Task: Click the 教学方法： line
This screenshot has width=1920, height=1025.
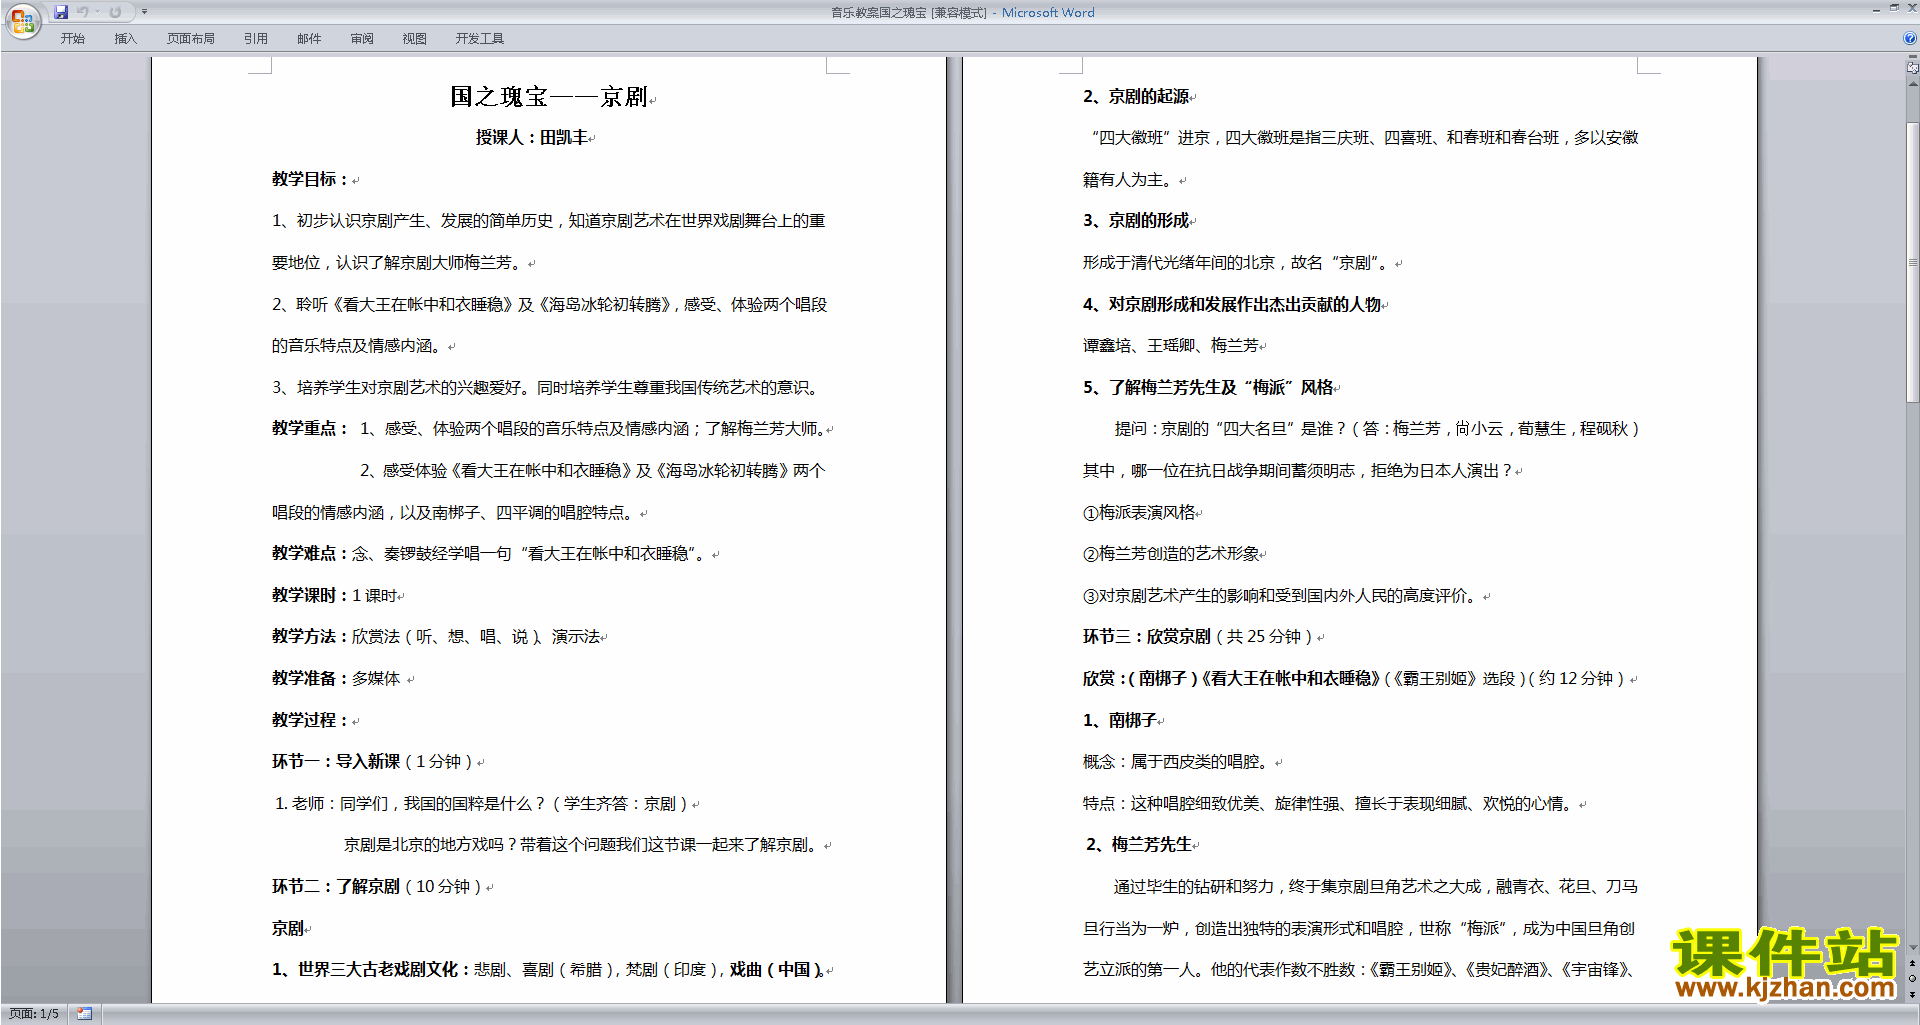Action: (436, 636)
